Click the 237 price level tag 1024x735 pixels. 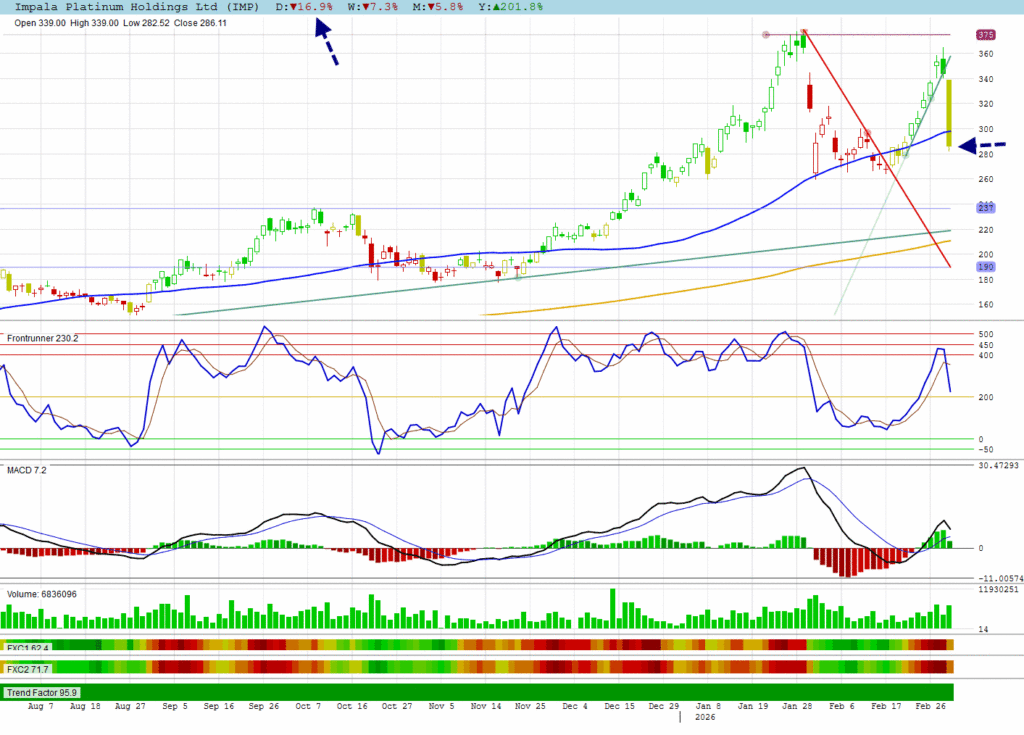point(985,208)
